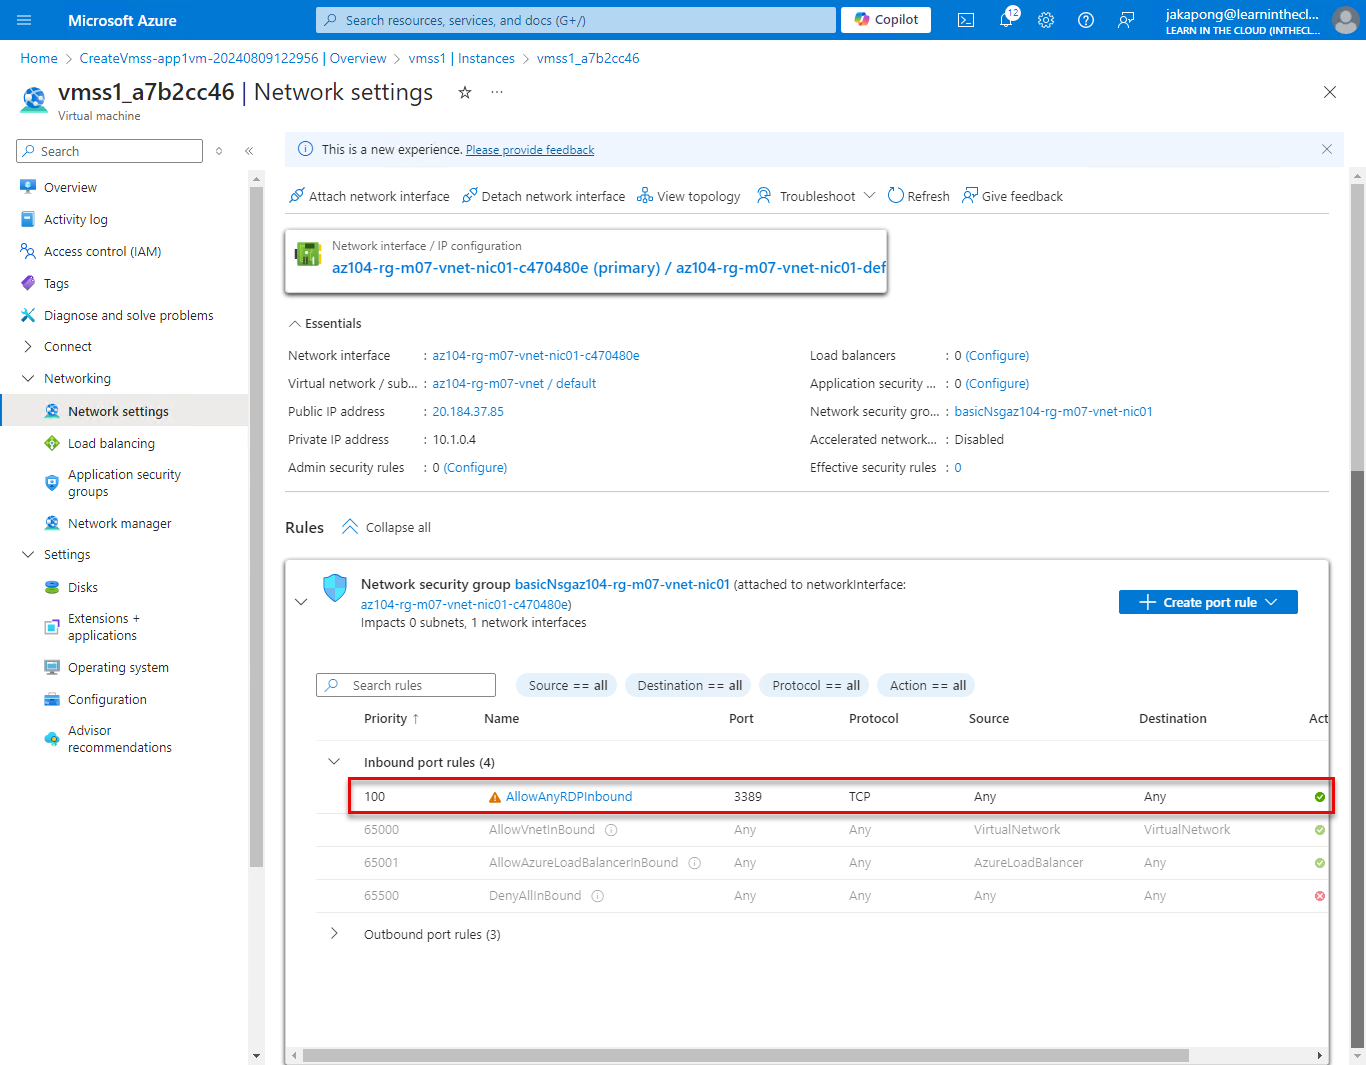This screenshot has width=1366, height=1065.
Task: Open Advisor recommendations
Action: [x=119, y=739]
